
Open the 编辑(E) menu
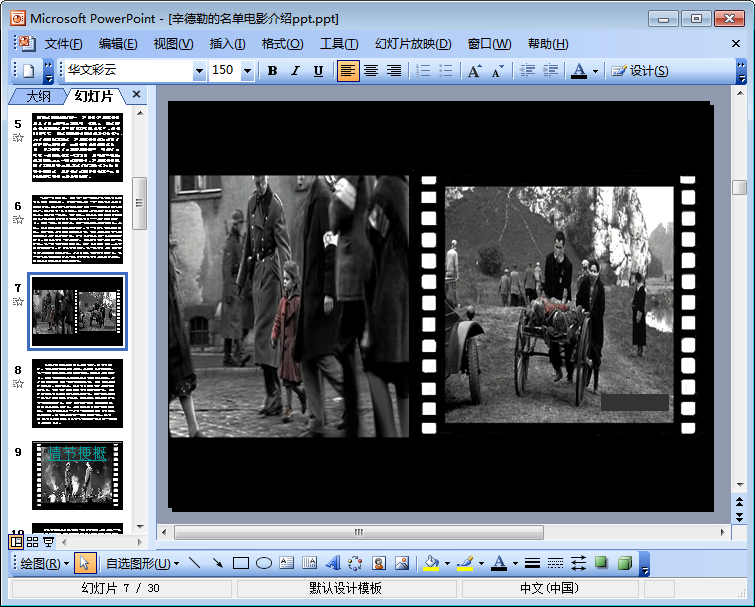tap(118, 44)
